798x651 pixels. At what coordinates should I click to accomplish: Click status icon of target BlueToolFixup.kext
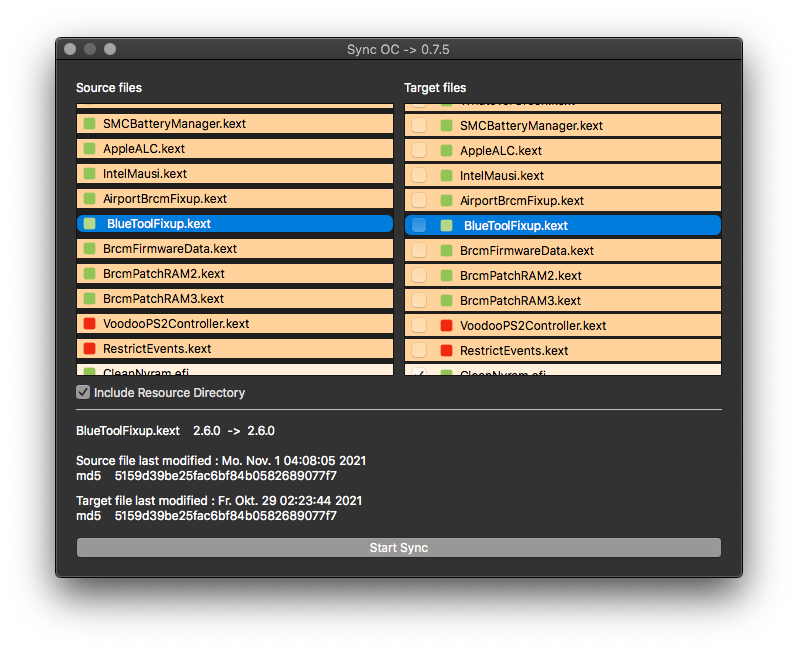446,225
